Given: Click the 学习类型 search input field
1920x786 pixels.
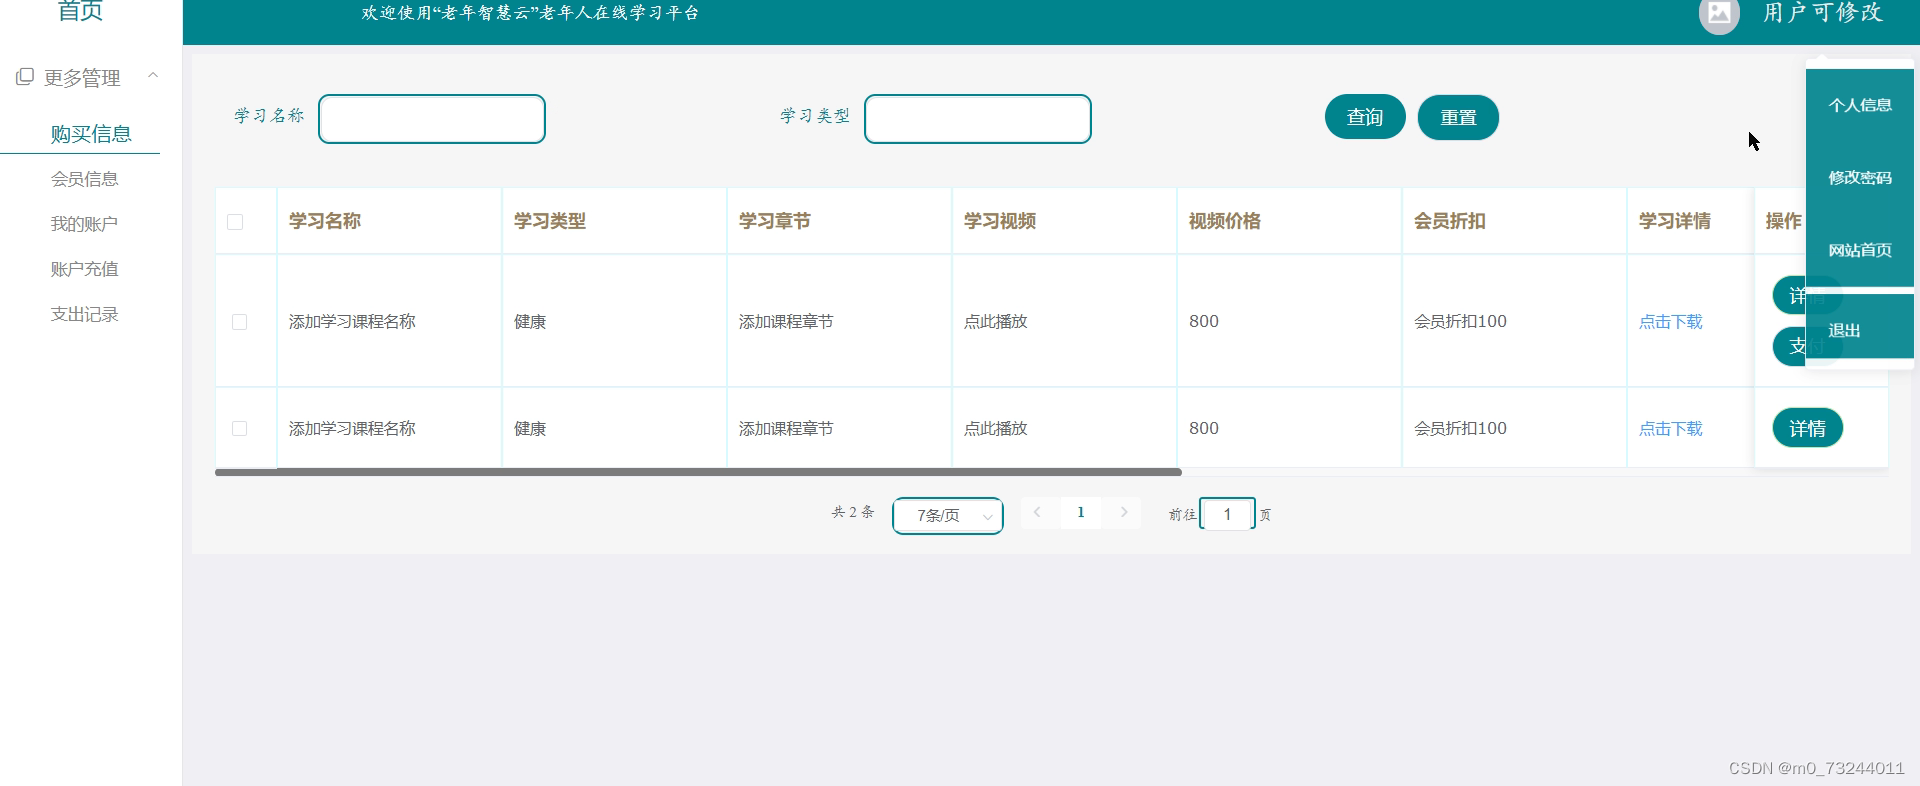Looking at the screenshot, I should (978, 119).
